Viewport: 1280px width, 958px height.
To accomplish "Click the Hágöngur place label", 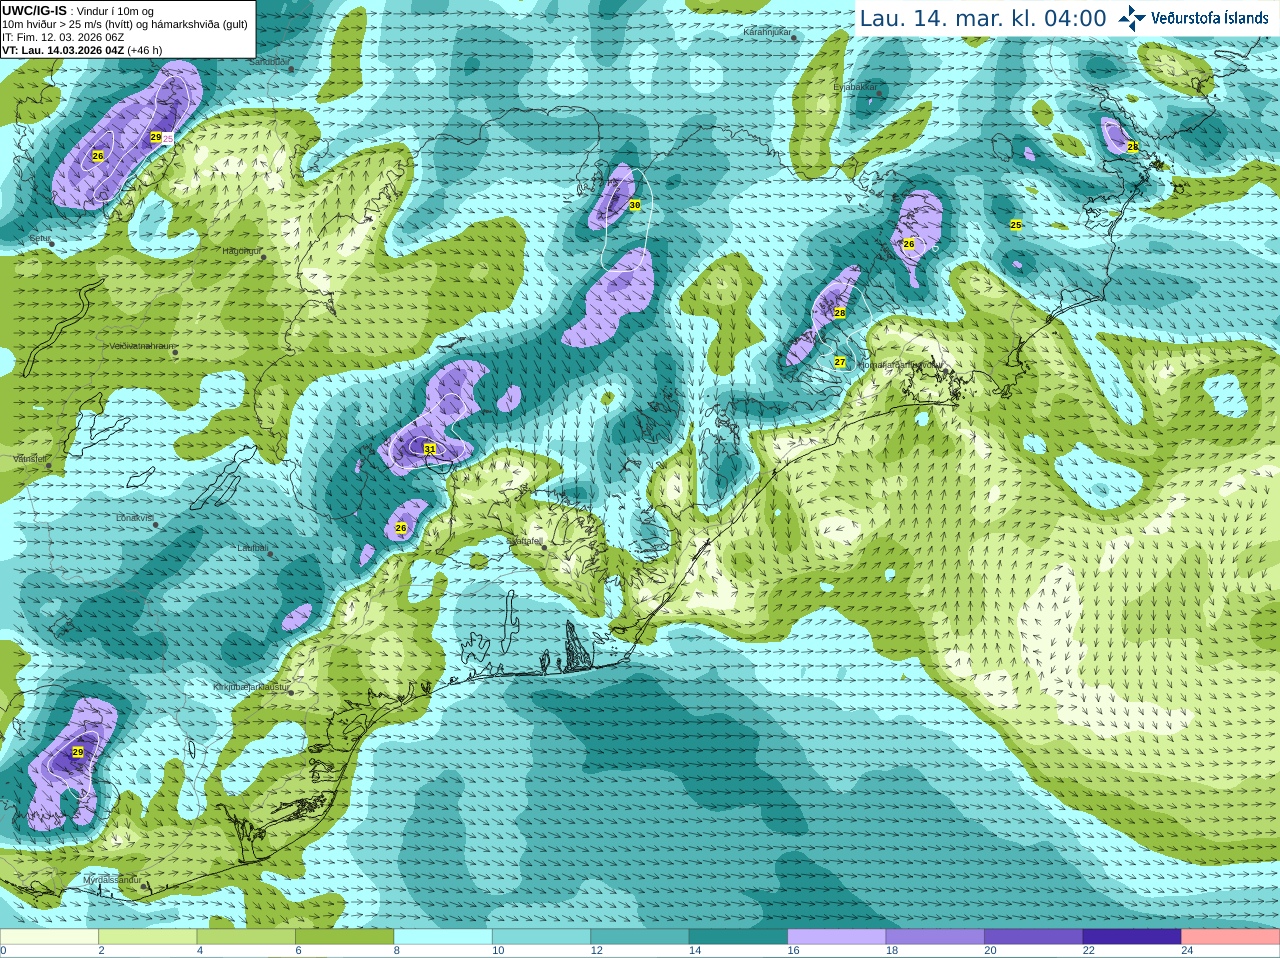I will pyautogui.click(x=241, y=251).
